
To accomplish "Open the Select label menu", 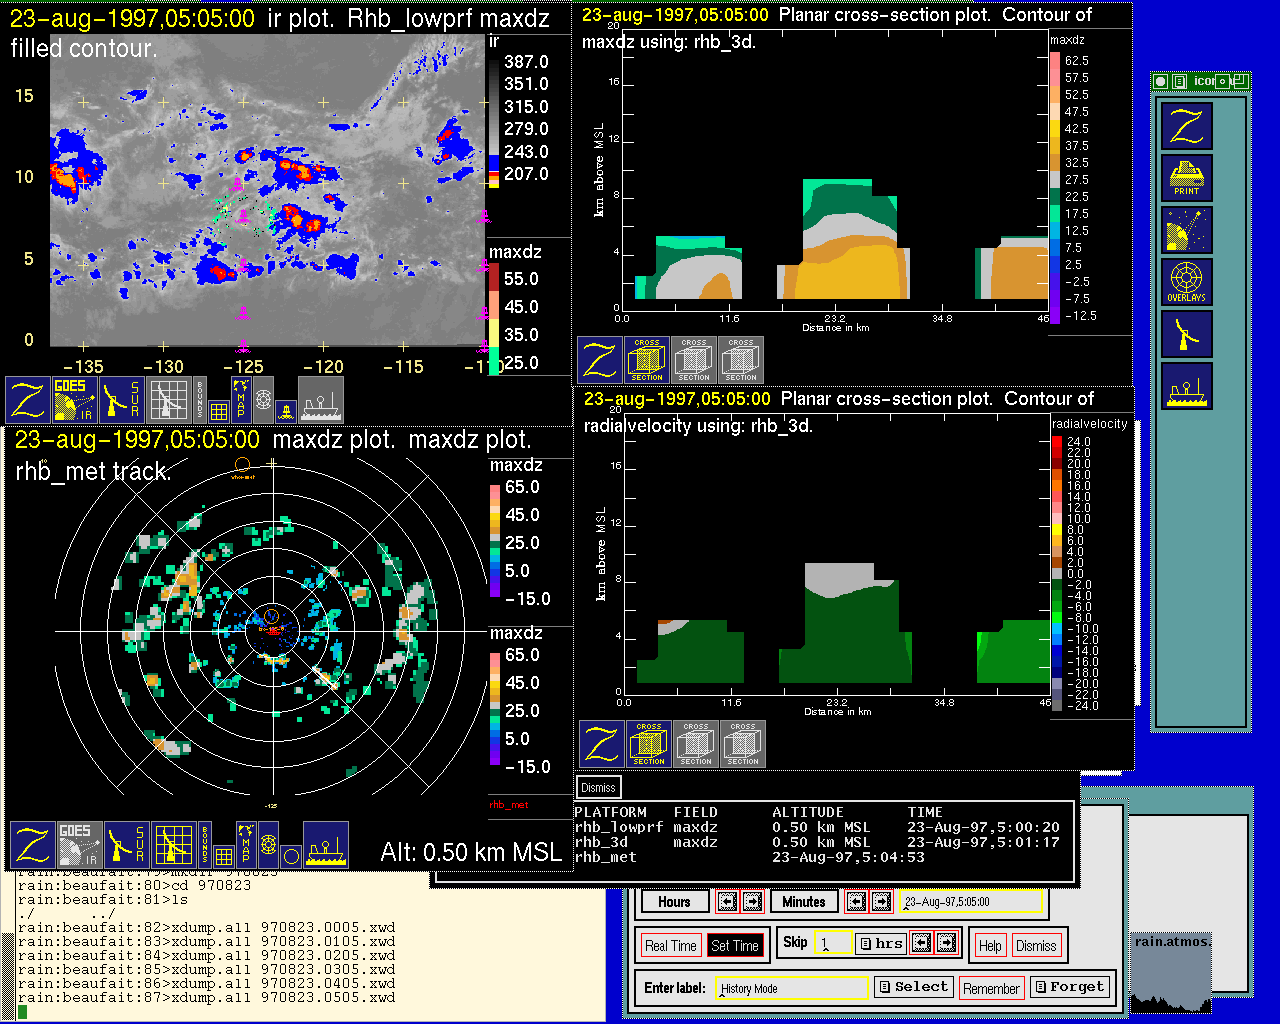I will point(912,987).
